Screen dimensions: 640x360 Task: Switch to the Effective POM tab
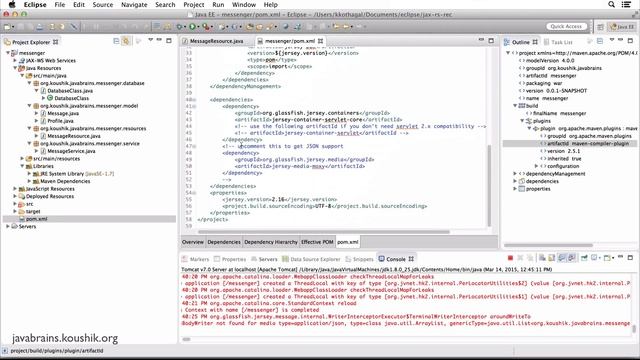point(317,242)
